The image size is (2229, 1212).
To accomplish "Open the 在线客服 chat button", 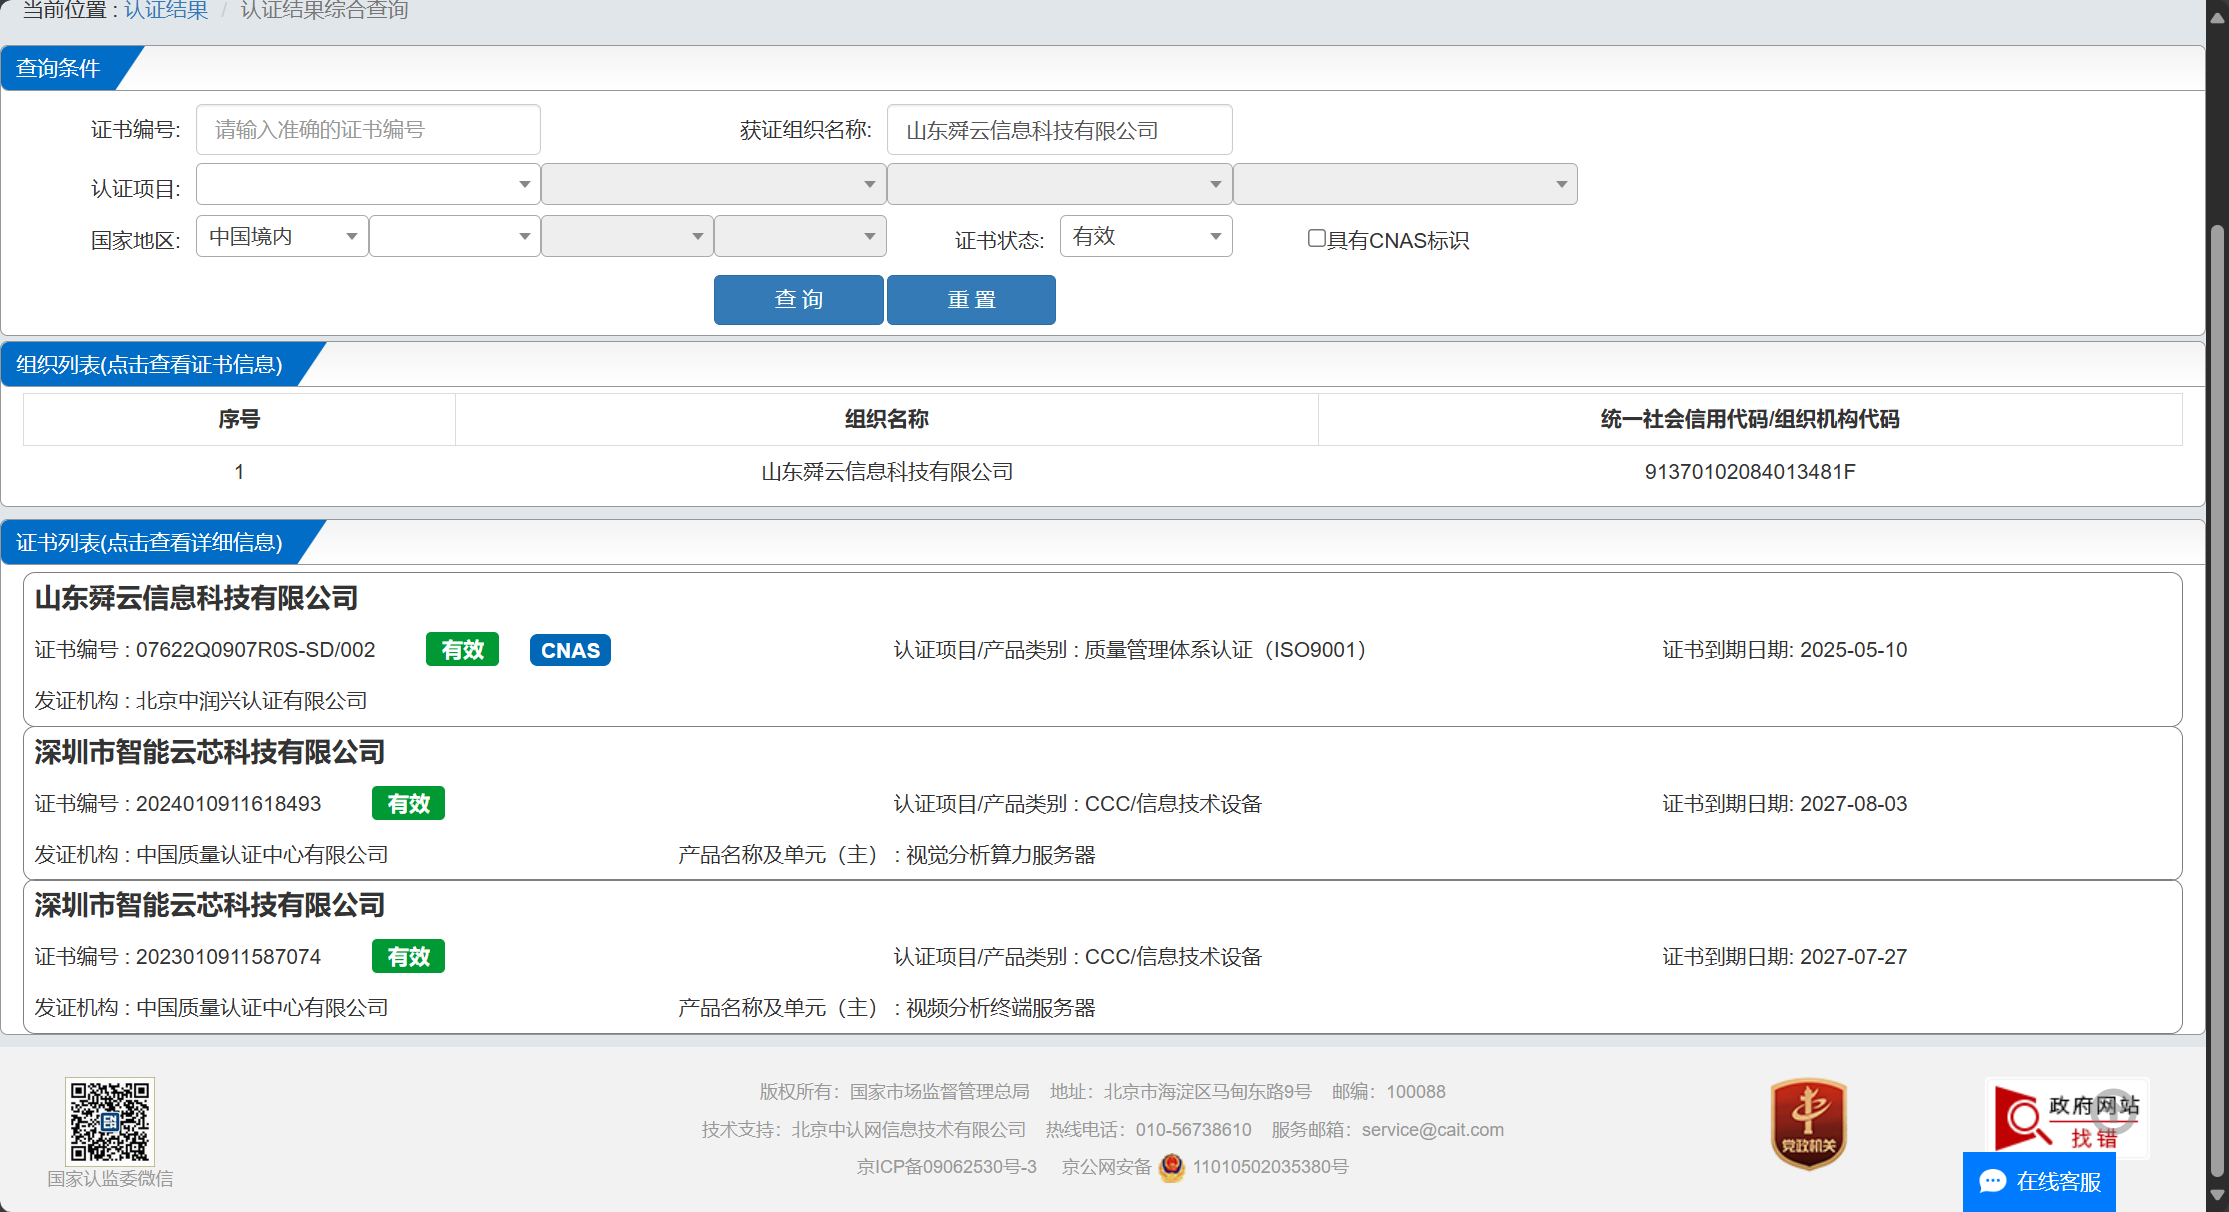I will (x=2039, y=1182).
